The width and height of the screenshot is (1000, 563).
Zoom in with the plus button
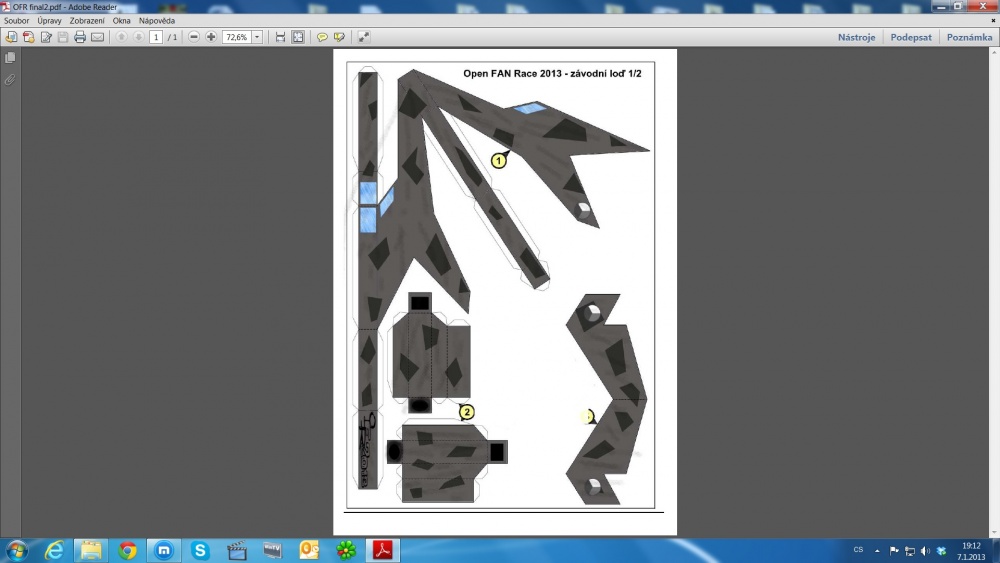(x=211, y=37)
